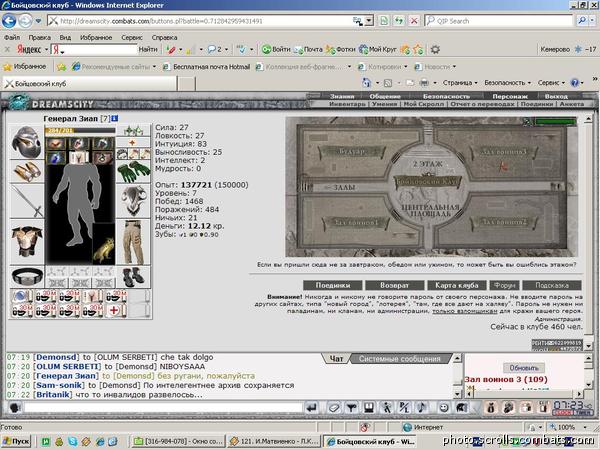The height and width of the screenshot is (450, 600).
Task: Select the Чат tab
Action: [336, 359]
